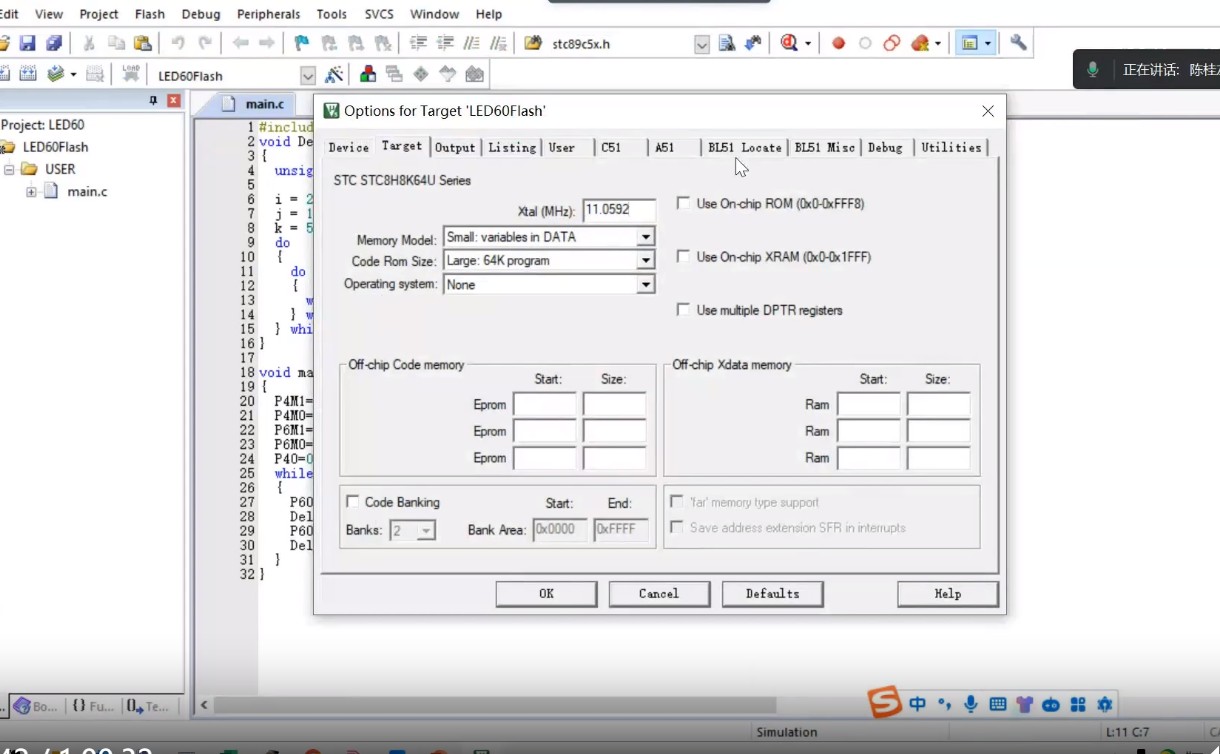This screenshot has height=754, width=1220.
Task: Enable Use On-chip XRAM checkbox
Action: (x=684, y=256)
